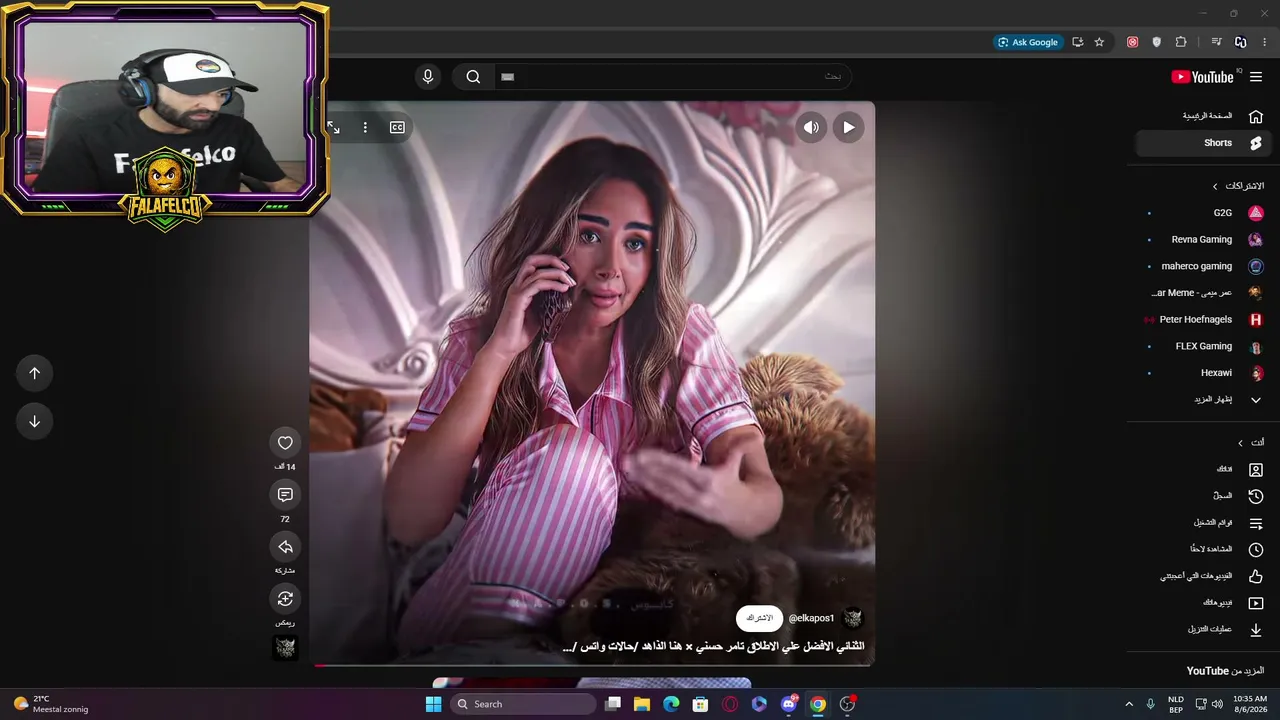Viewport: 1280px width, 720px height.
Task: Open Peter Hoefnagels live channel
Action: coord(1203,320)
